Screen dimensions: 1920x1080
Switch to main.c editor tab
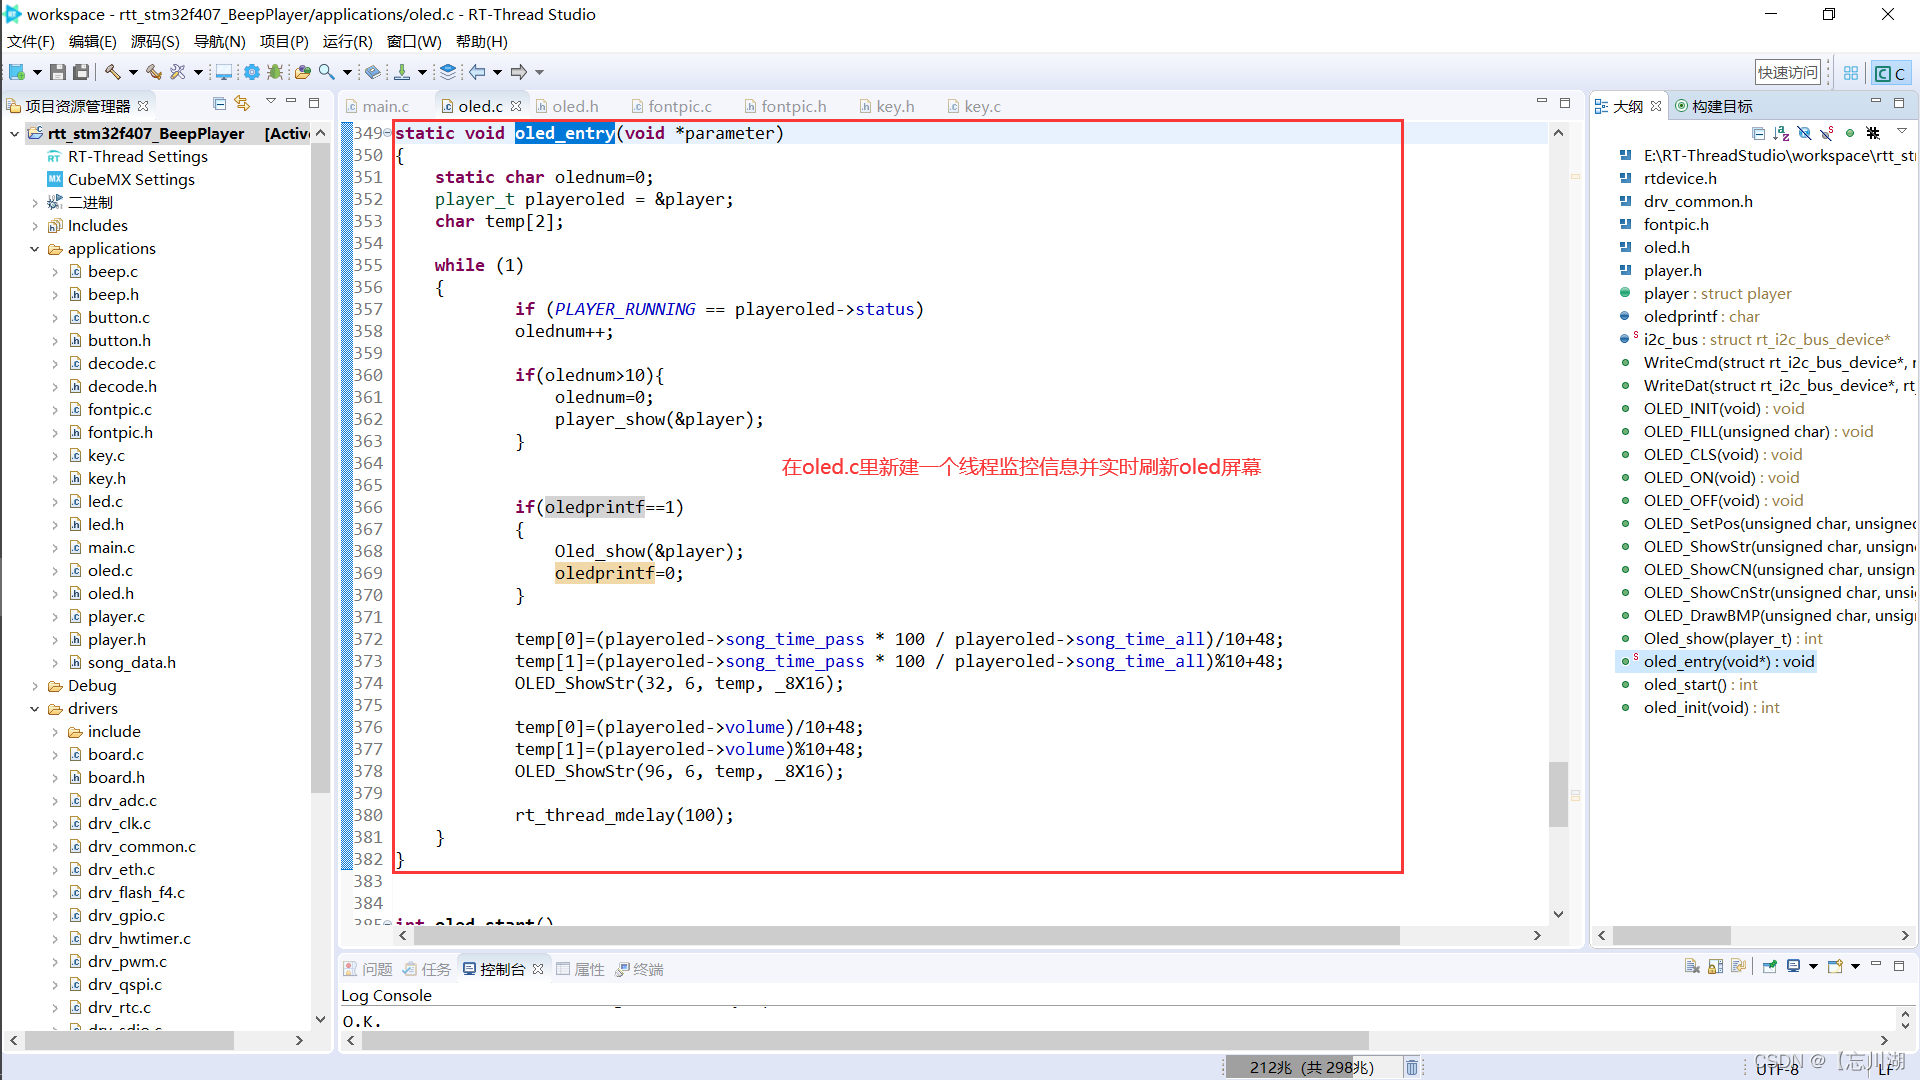tap(377, 106)
